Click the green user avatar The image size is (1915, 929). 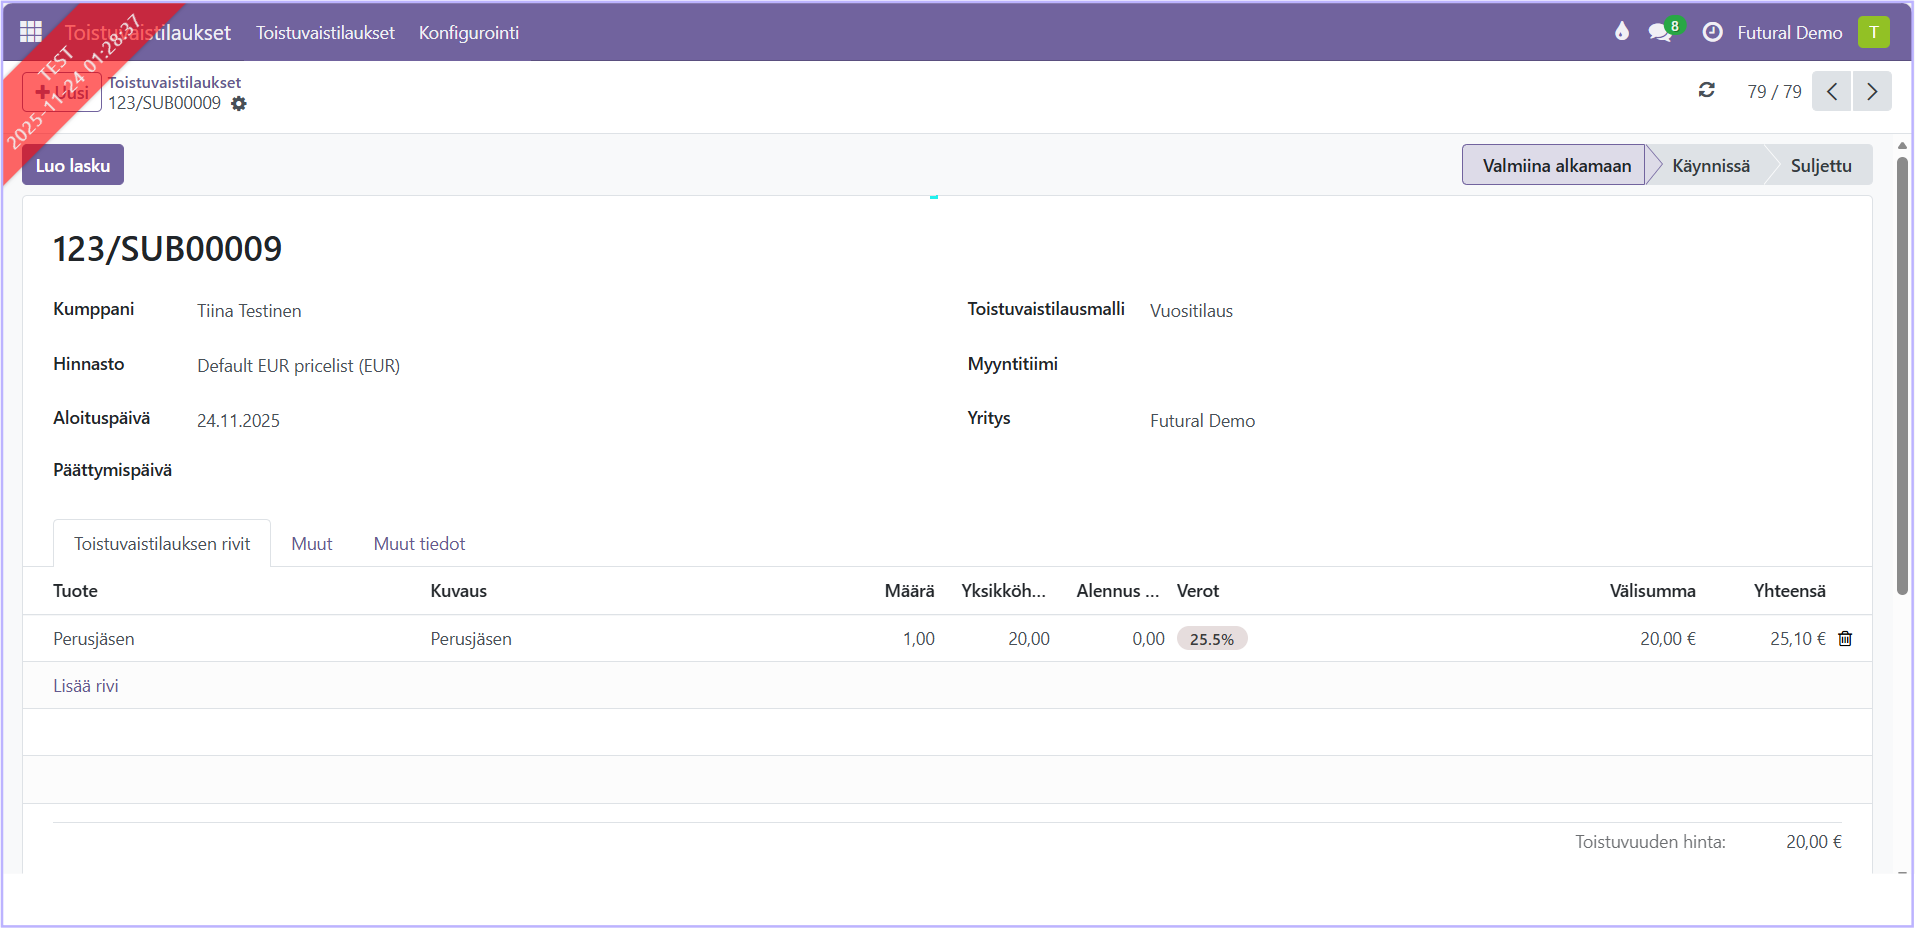1873,32
